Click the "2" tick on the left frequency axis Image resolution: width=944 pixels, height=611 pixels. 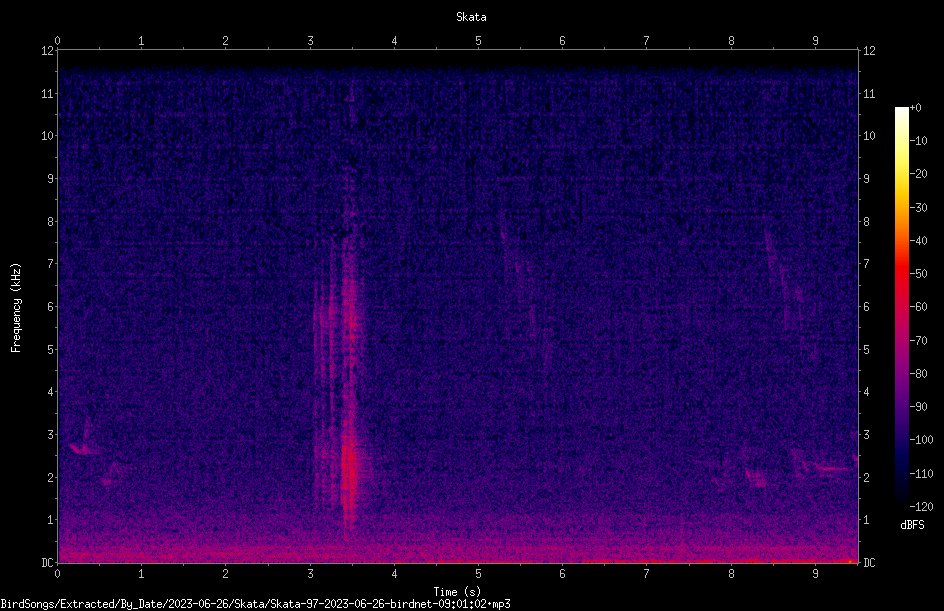tap(50, 477)
